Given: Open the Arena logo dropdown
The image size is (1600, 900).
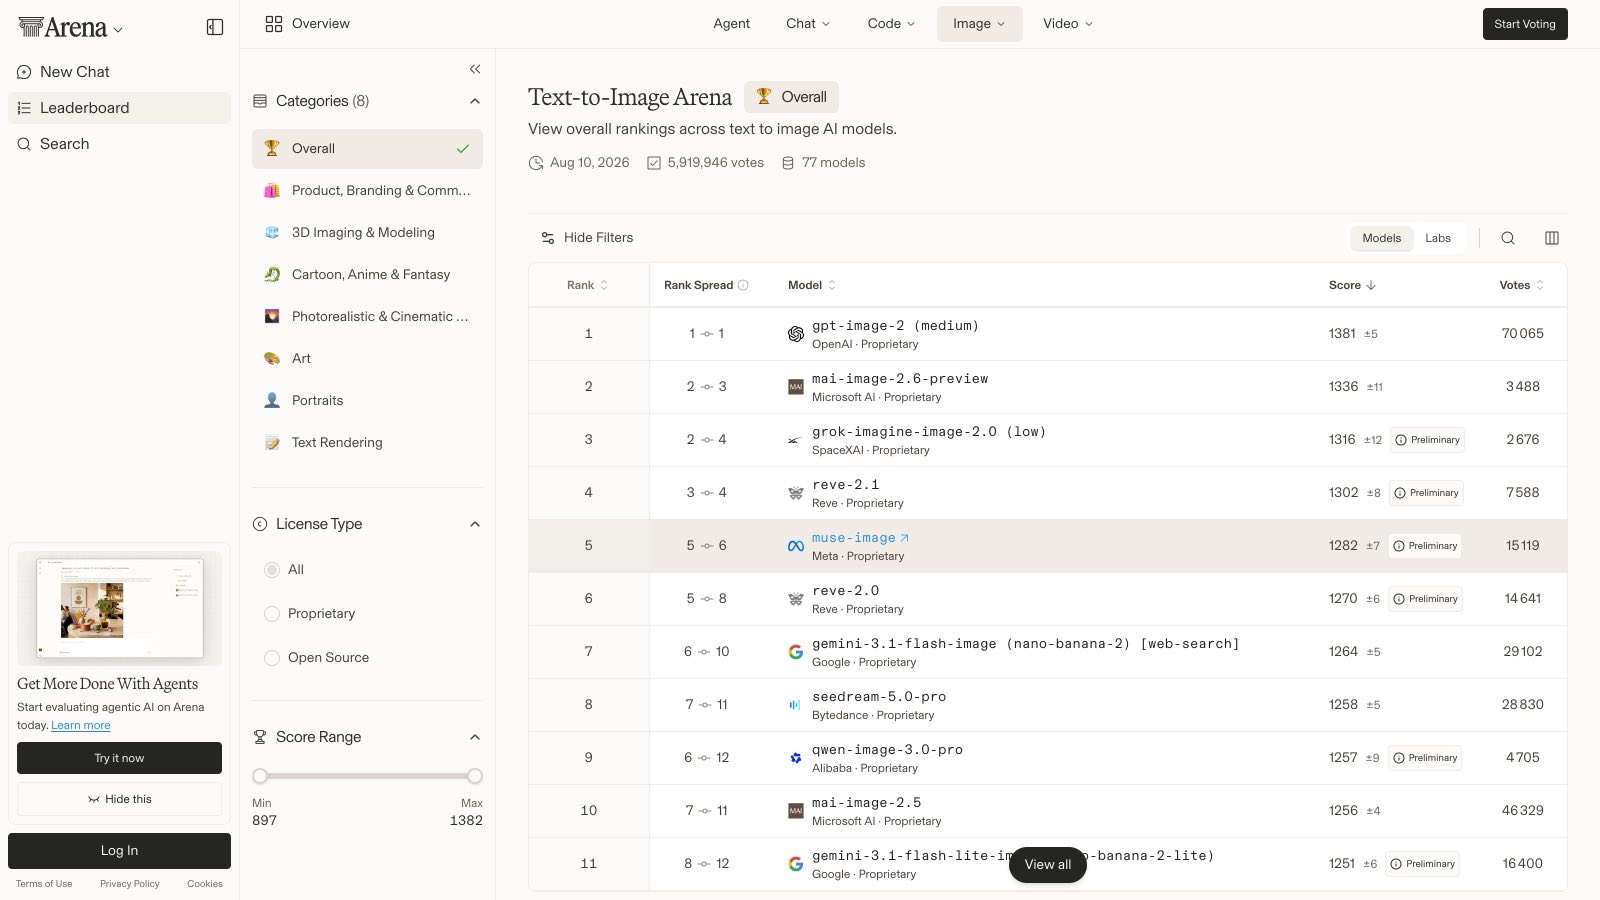Looking at the screenshot, I should point(71,28).
